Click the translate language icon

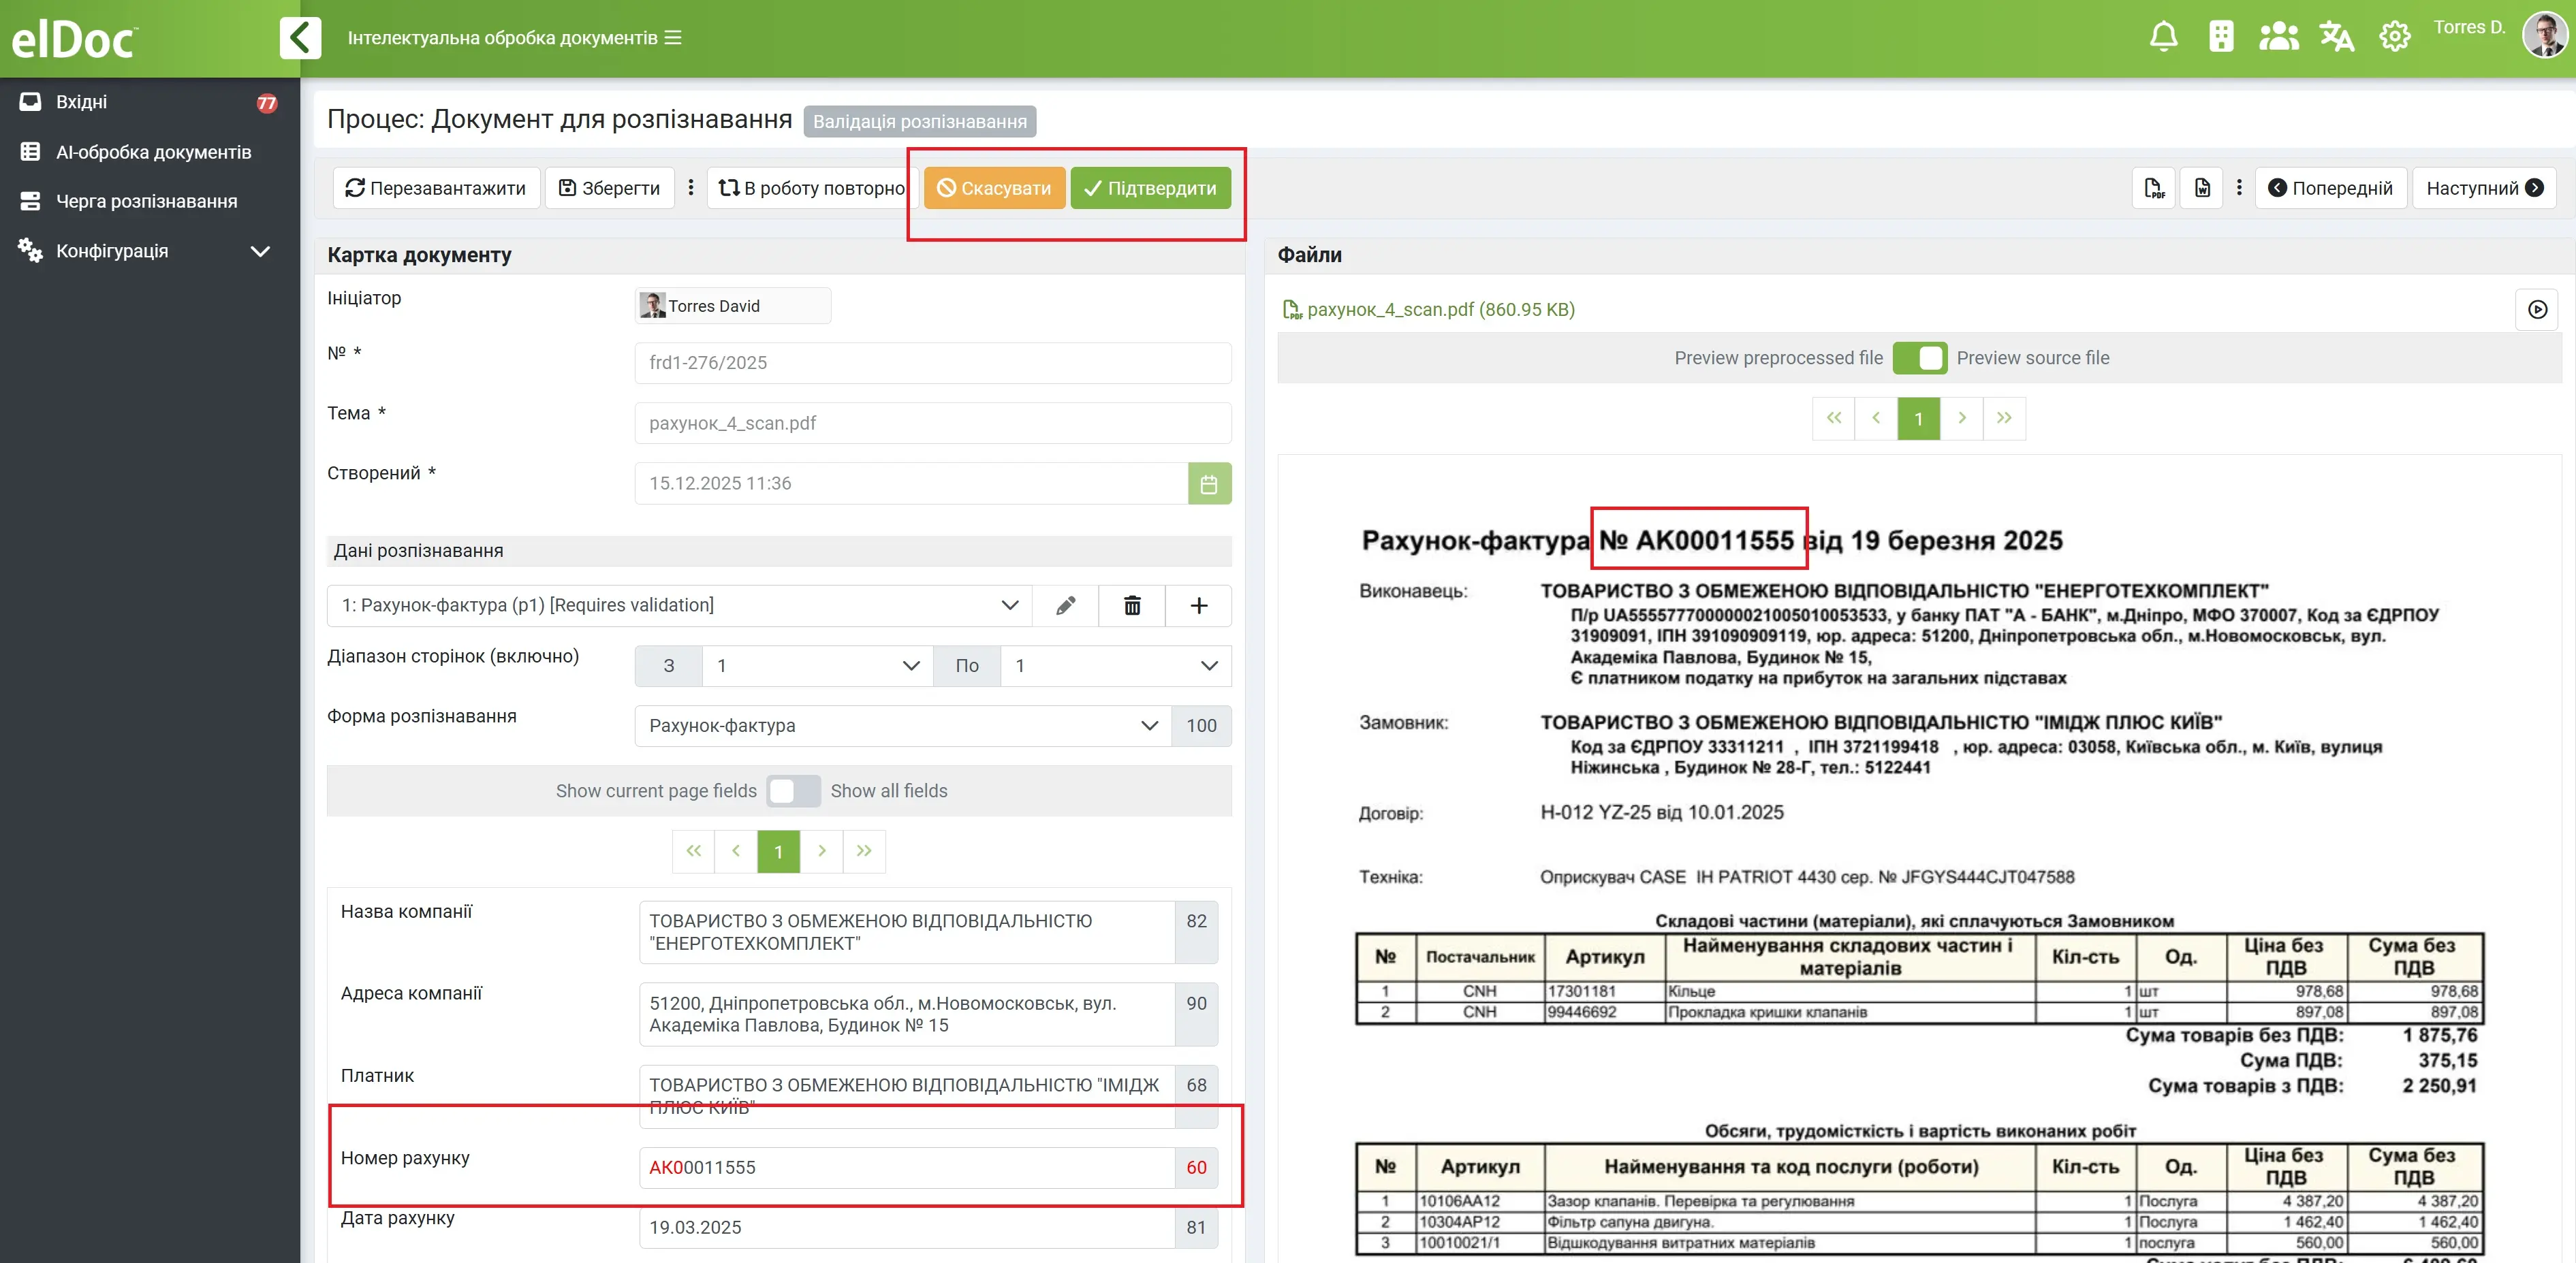click(2336, 37)
